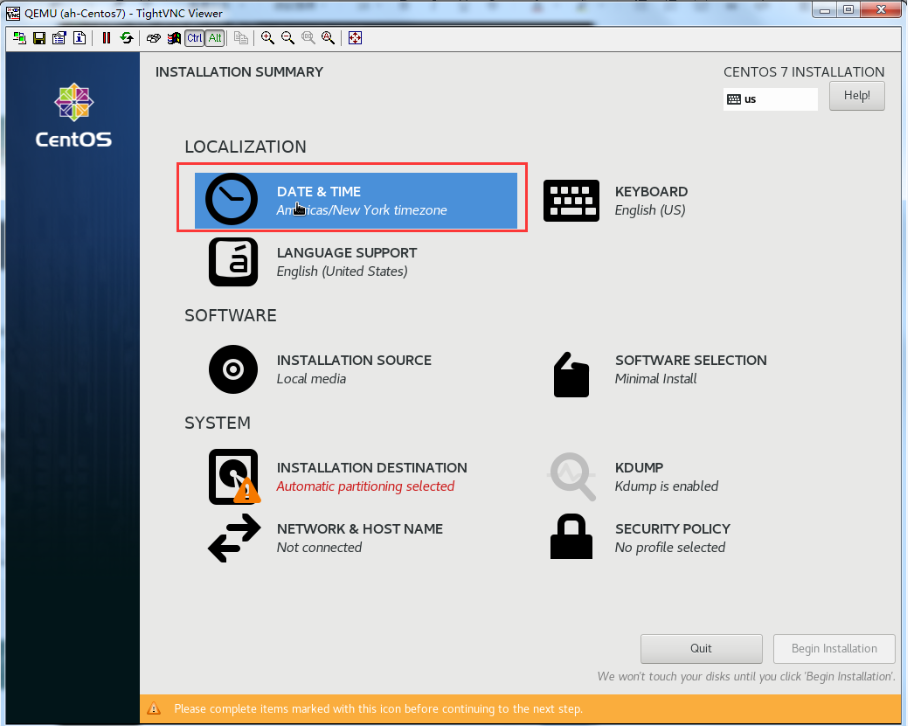Toggle the Alt key button
This screenshot has width=908, height=726.
tap(214, 38)
